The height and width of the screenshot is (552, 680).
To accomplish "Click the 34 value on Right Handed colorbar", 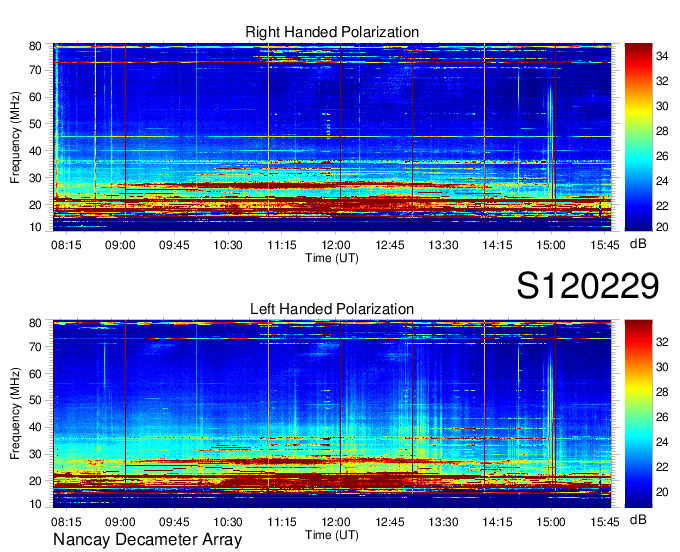I will (662, 56).
